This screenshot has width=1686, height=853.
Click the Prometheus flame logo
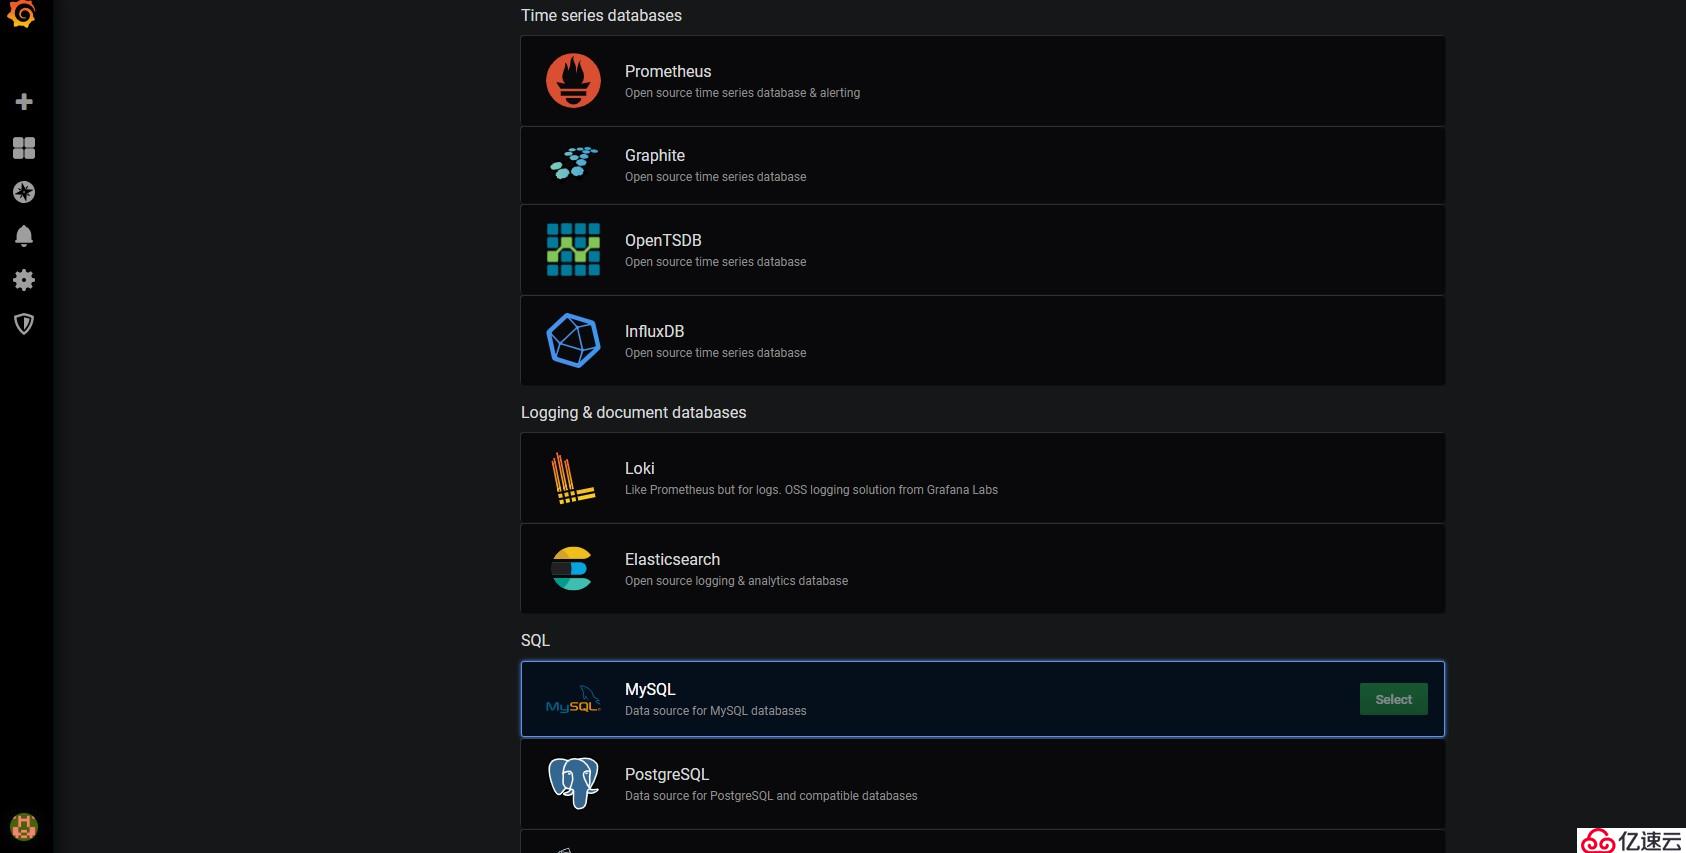tap(573, 80)
